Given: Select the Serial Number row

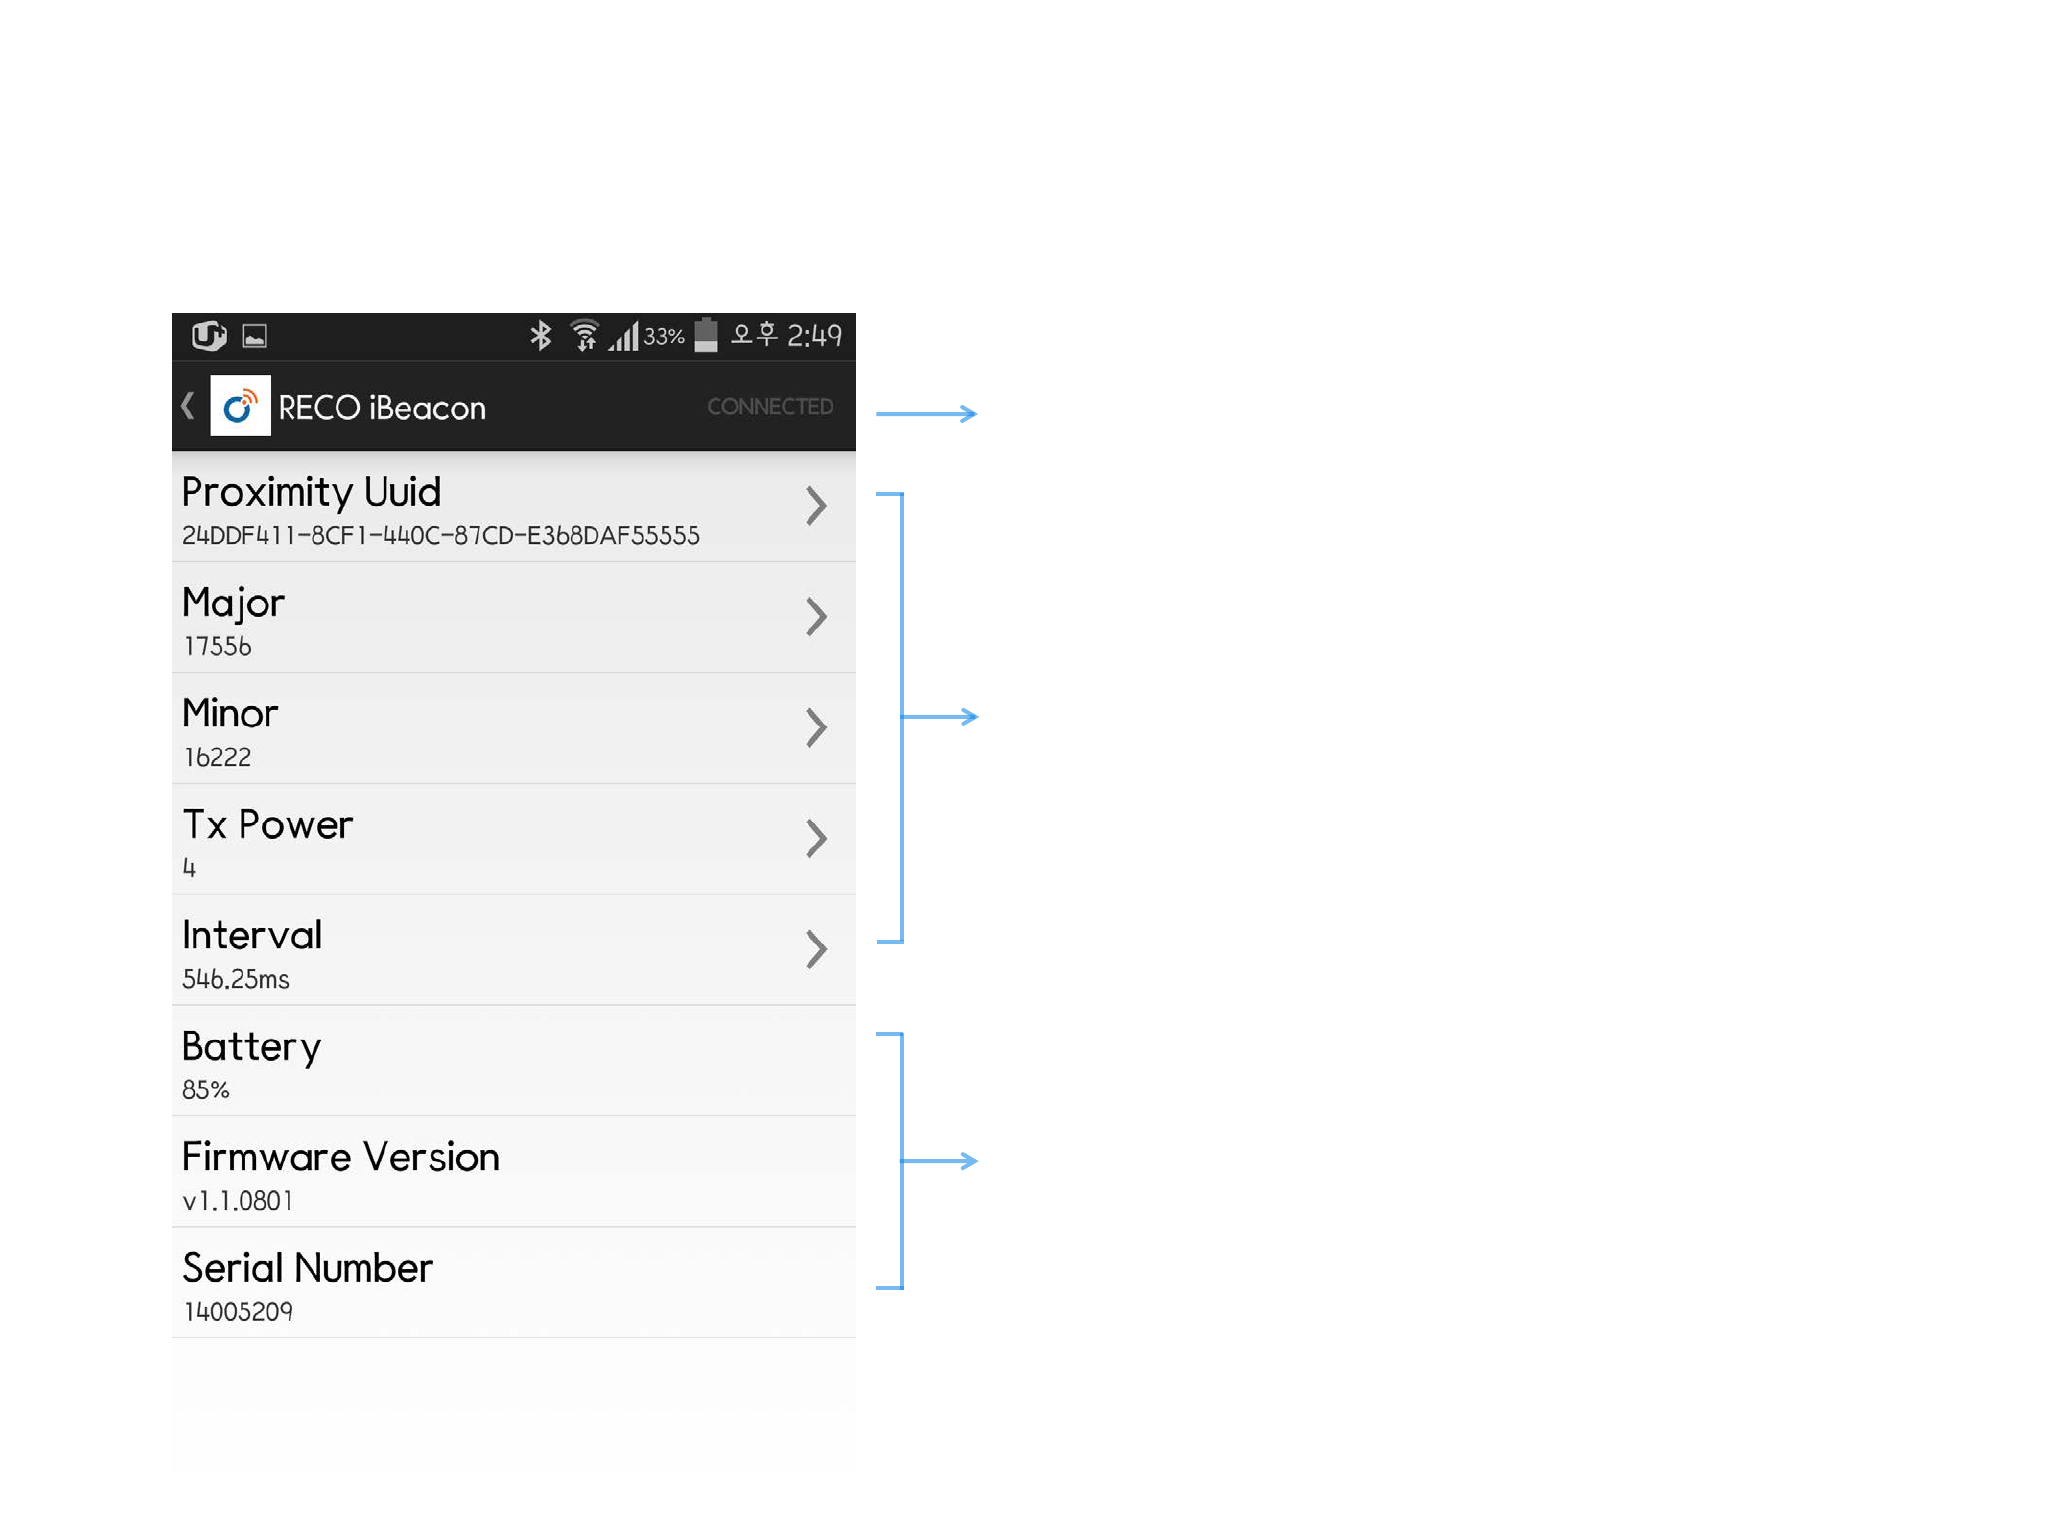Looking at the screenshot, I should click(514, 1283).
